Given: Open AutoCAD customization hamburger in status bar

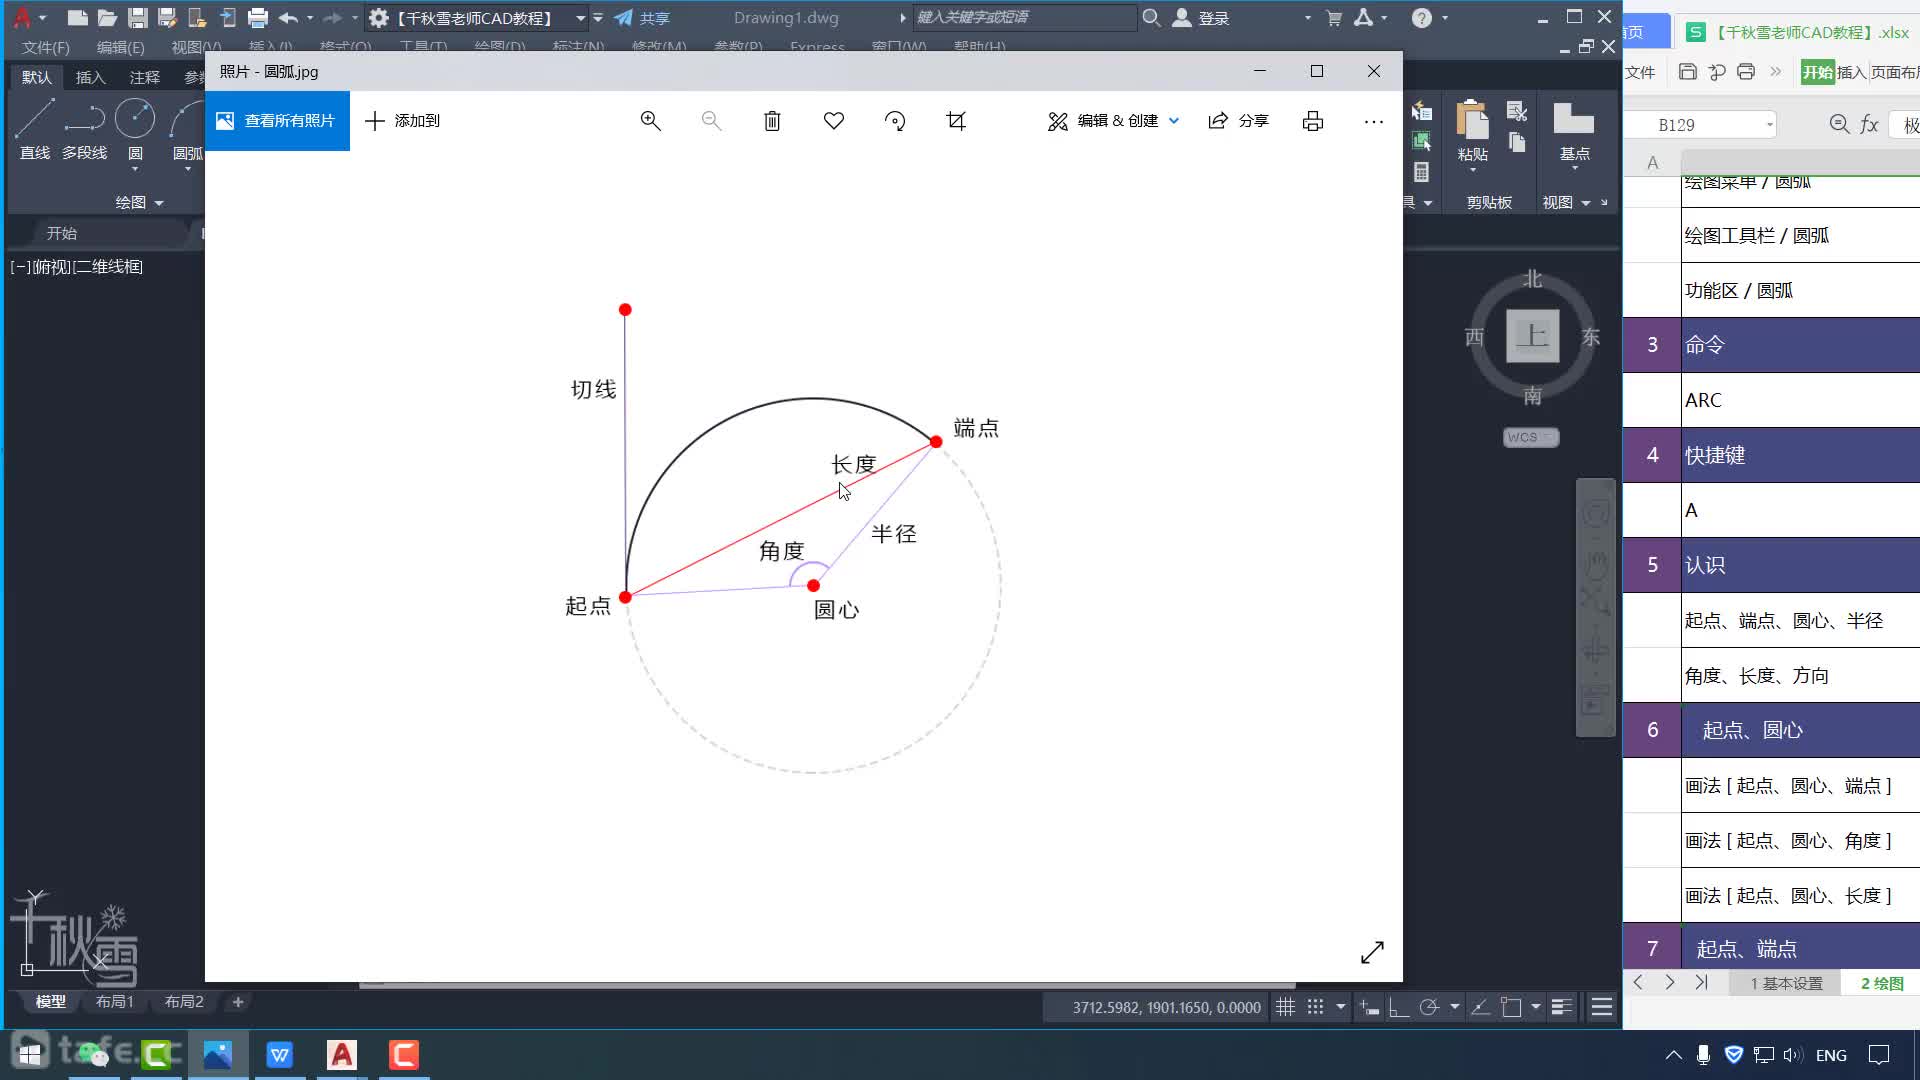Looking at the screenshot, I should pos(1602,1008).
